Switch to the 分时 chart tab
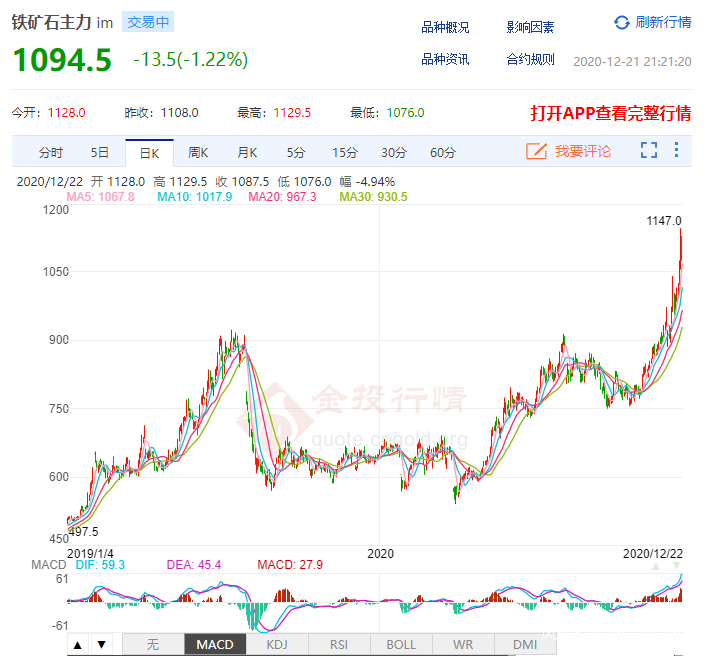709x656 pixels. tap(50, 153)
